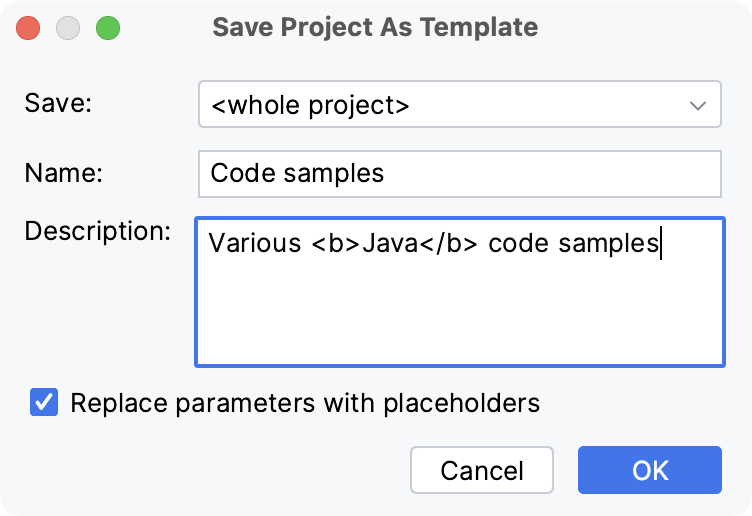Click the 'Save Project As Template' title
Image resolution: width=752 pixels, height=516 pixels.
(375, 28)
